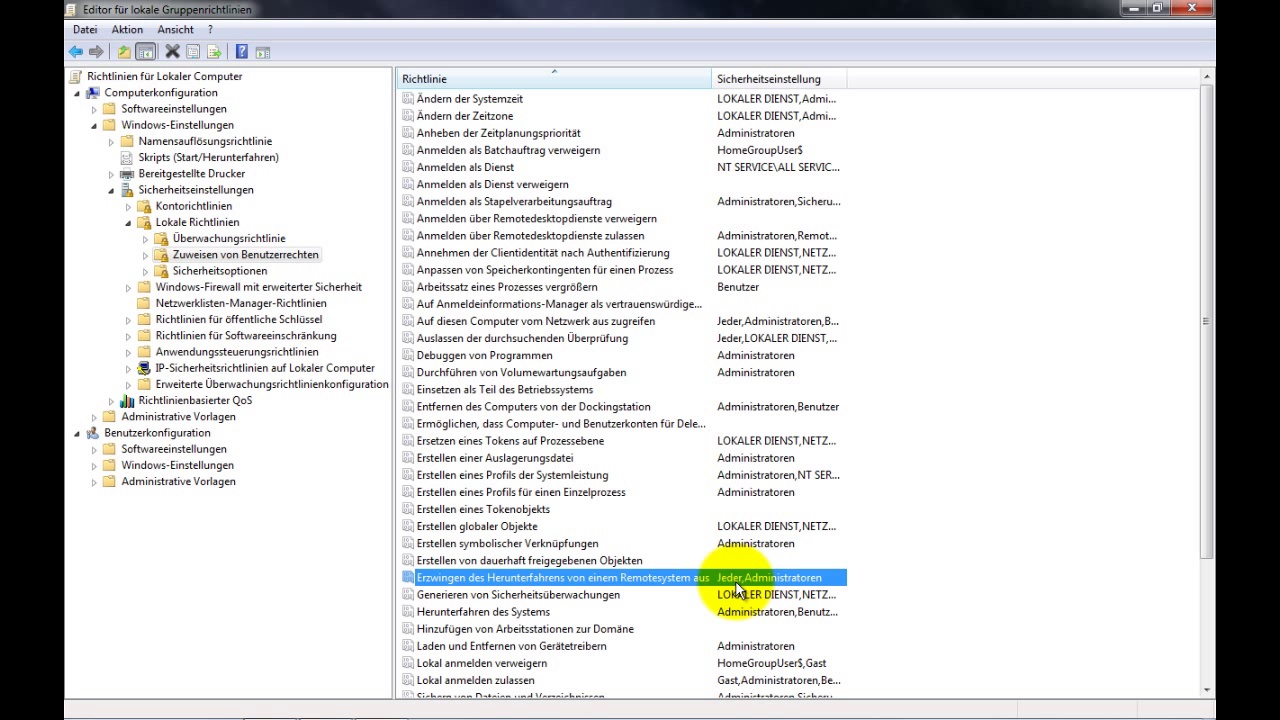The image size is (1280, 720).
Task: Click the Export list toolbar icon
Action: (x=214, y=52)
